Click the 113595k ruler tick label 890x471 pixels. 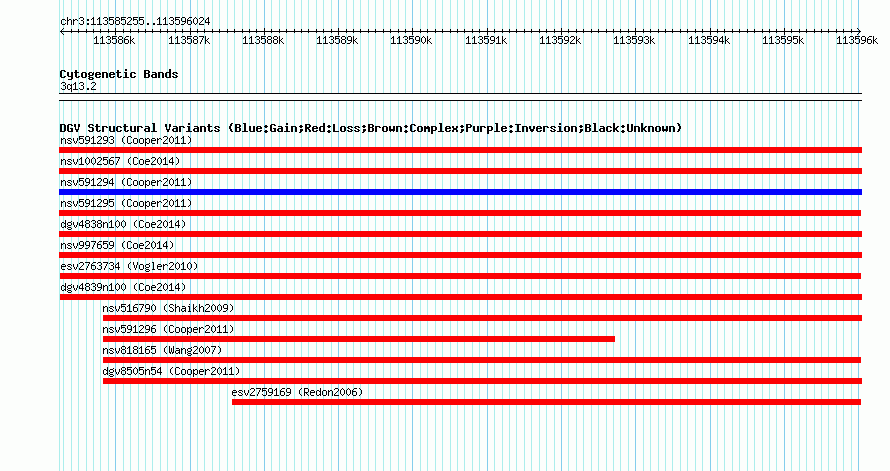click(x=783, y=40)
